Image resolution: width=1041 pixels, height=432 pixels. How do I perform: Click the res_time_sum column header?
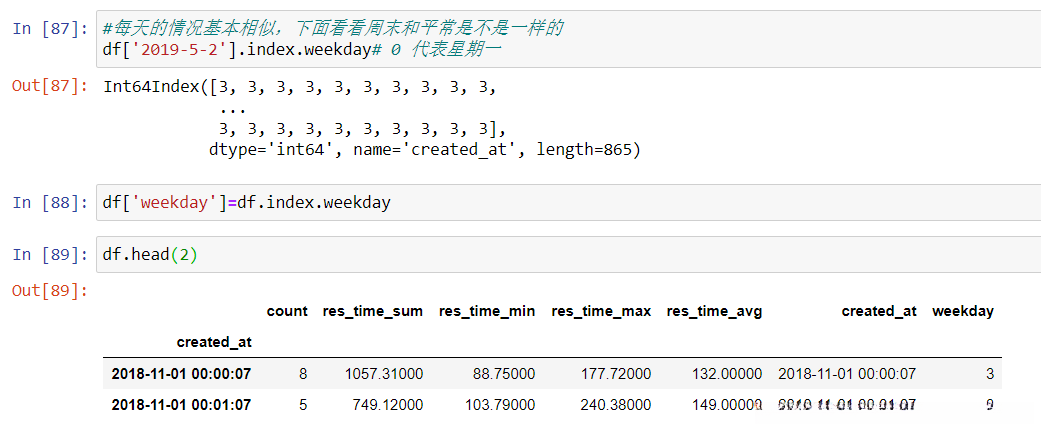click(372, 311)
